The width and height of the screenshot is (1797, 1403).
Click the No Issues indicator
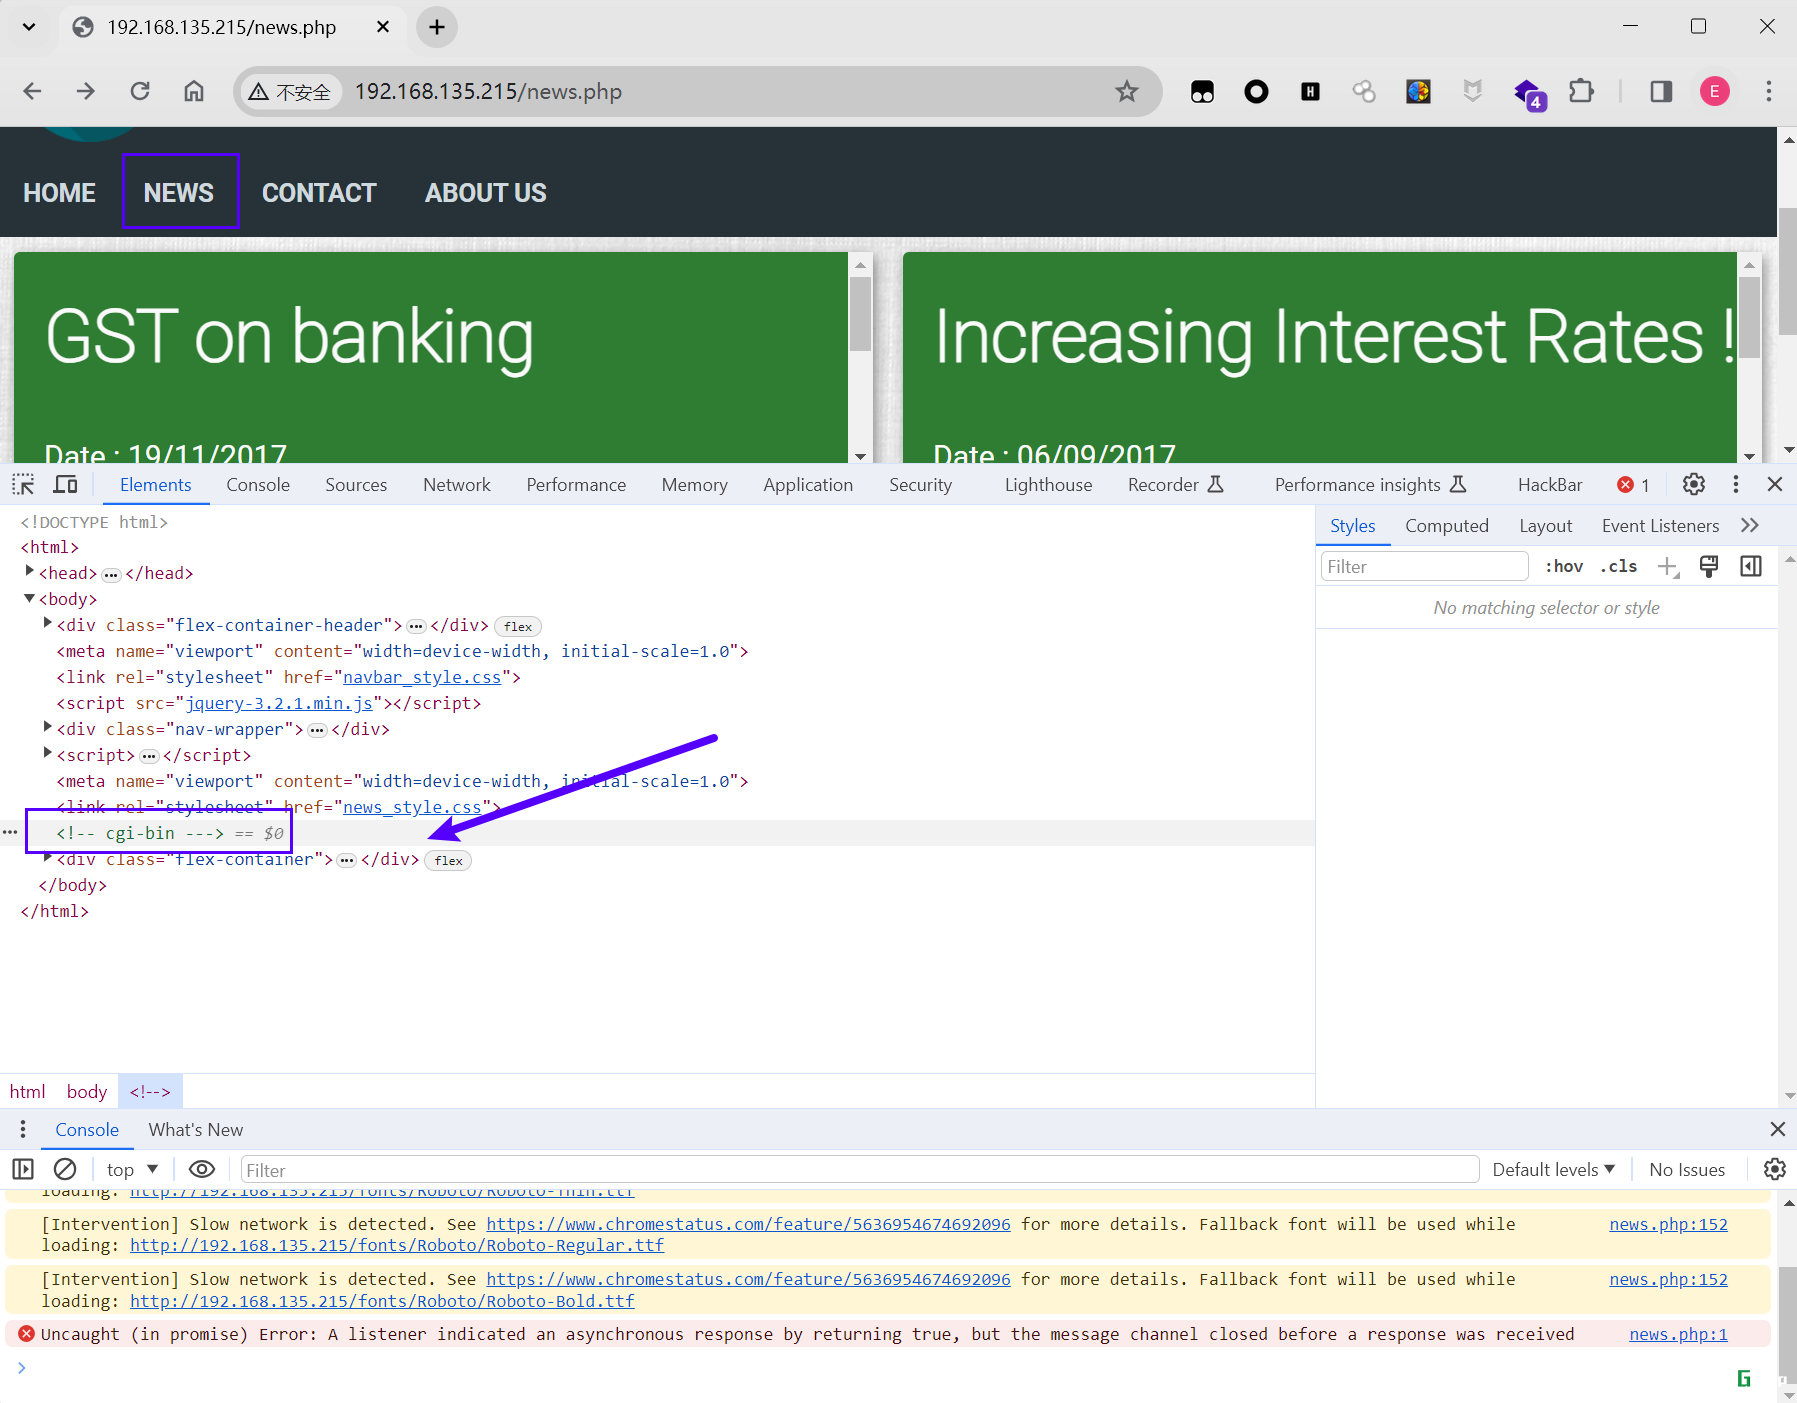coord(1687,1169)
